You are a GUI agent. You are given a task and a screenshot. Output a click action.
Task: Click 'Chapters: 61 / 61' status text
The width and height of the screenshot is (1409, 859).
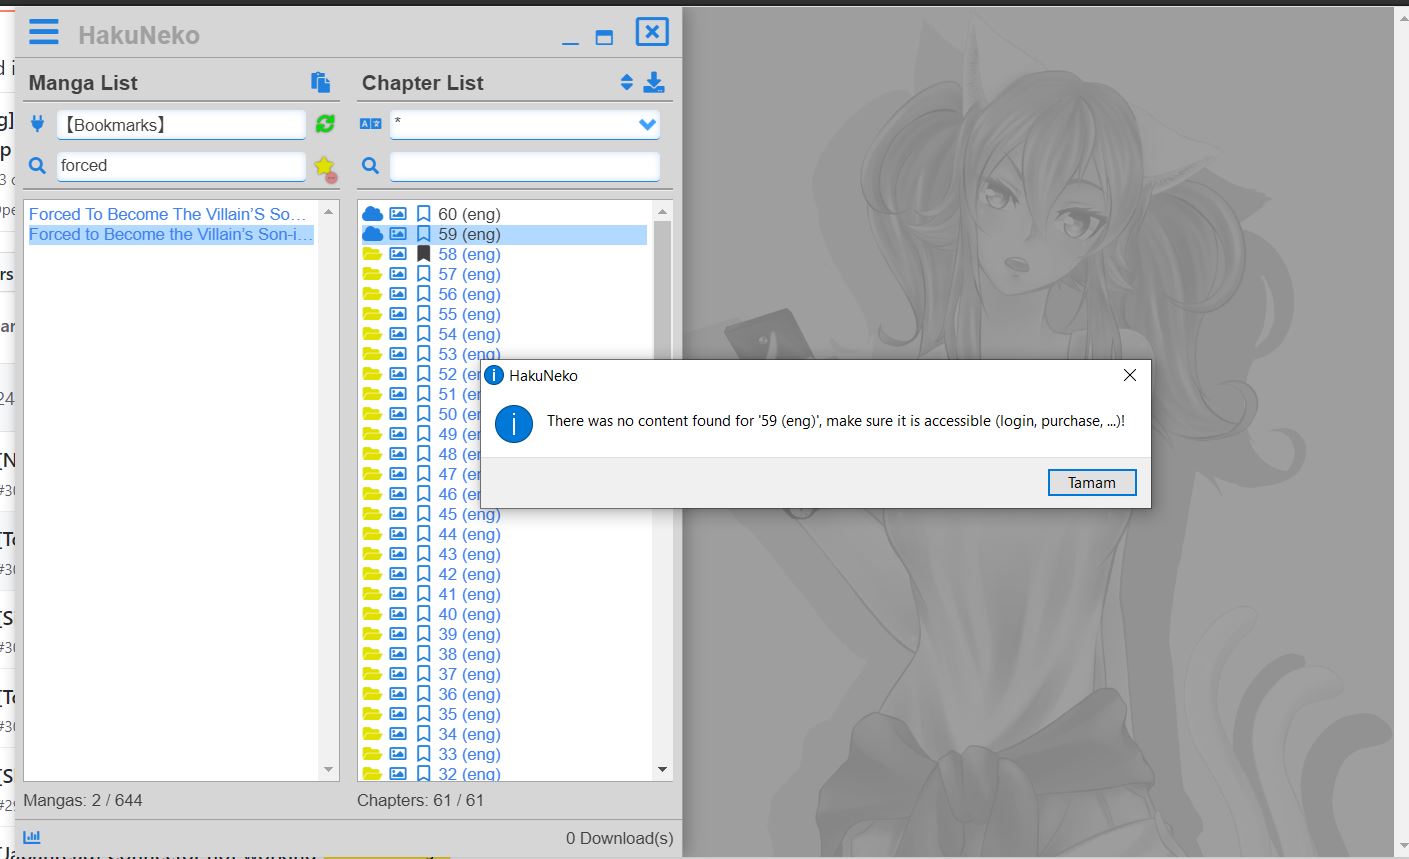coord(420,800)
